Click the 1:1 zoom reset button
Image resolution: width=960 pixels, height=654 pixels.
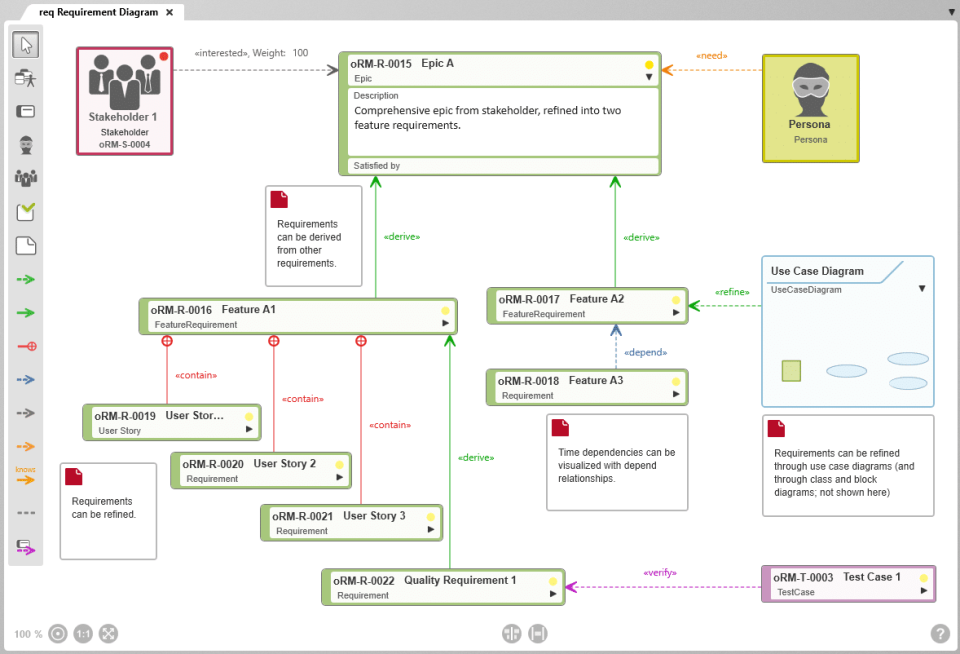[x=83, y=633]
